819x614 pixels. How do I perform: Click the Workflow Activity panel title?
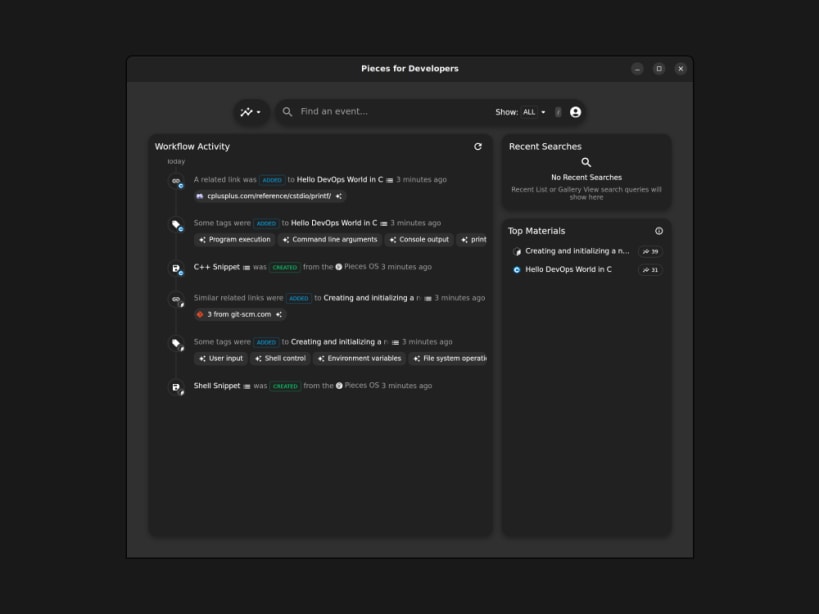click(x=192, y=147)
